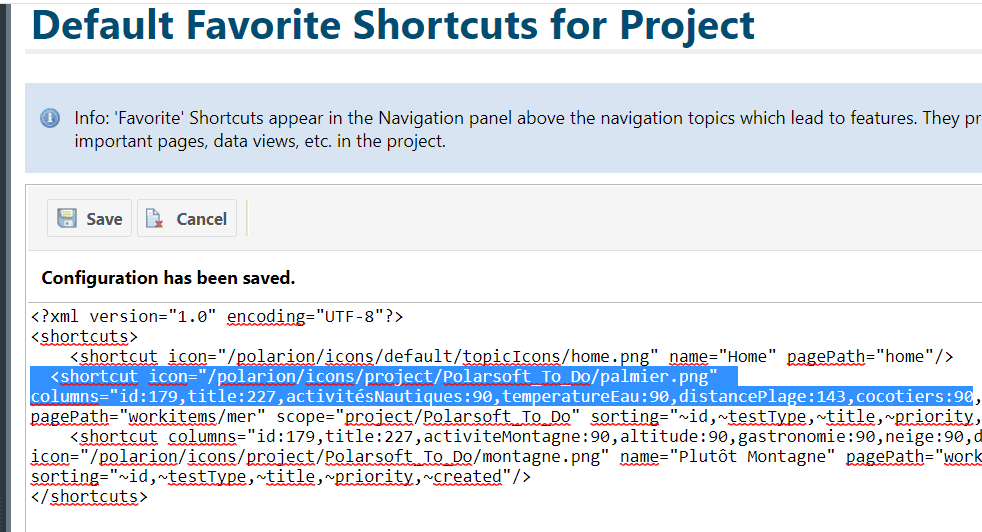Click the blue info icon
Screen dimensions: 982x532
click(x=50, y=119)
